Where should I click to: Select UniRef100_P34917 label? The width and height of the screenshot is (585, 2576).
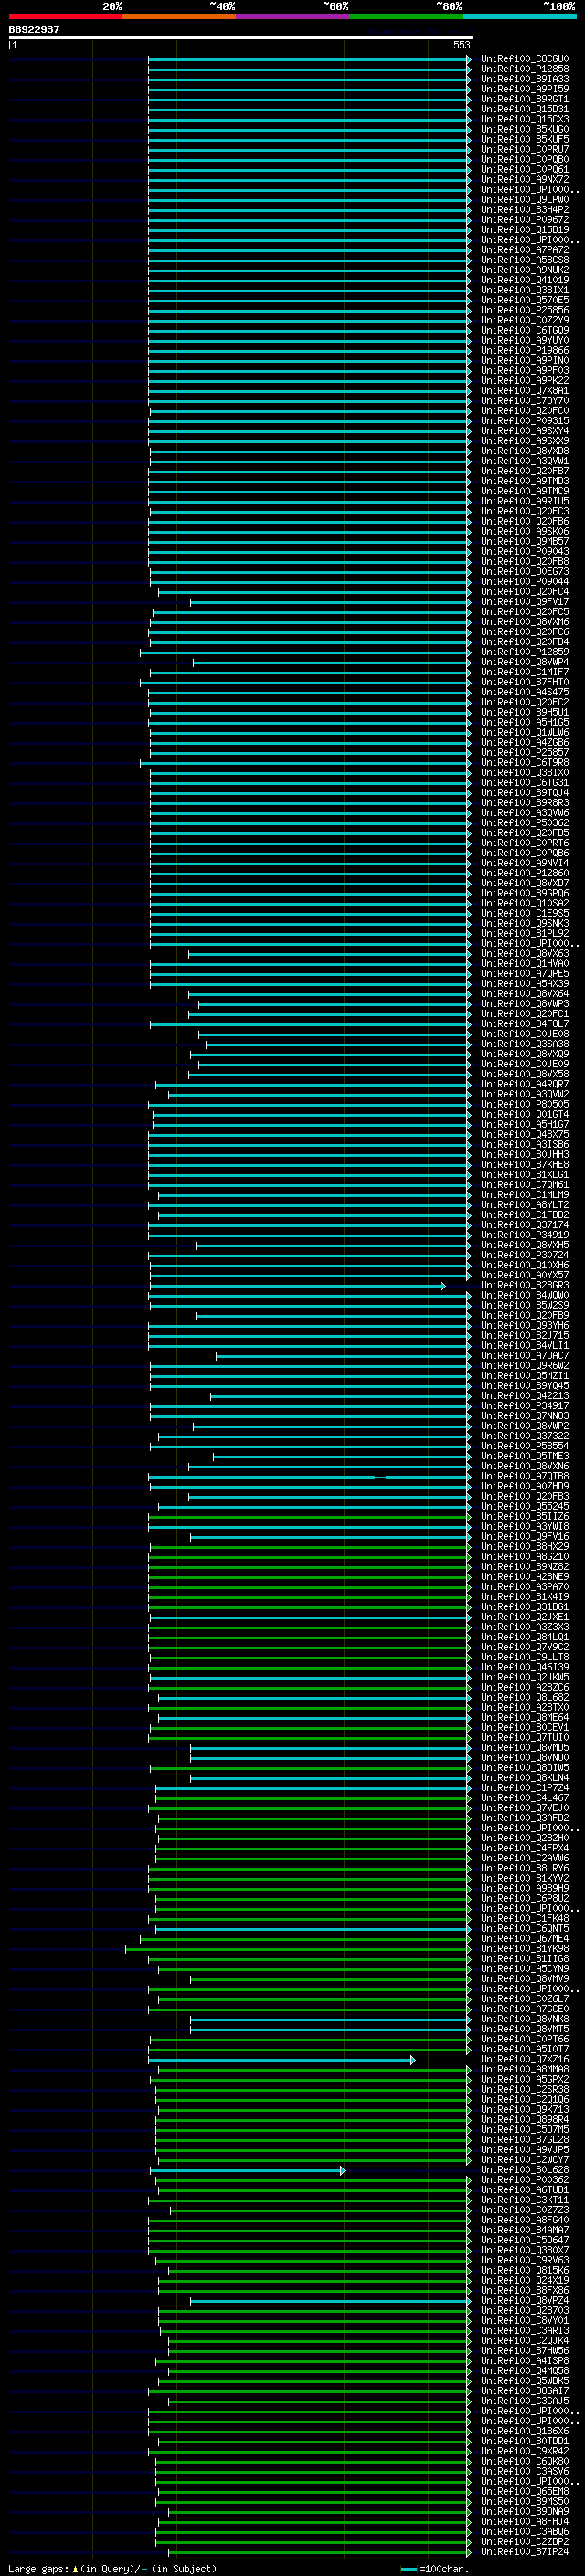pyautogui.click(x=524, y=1406)
